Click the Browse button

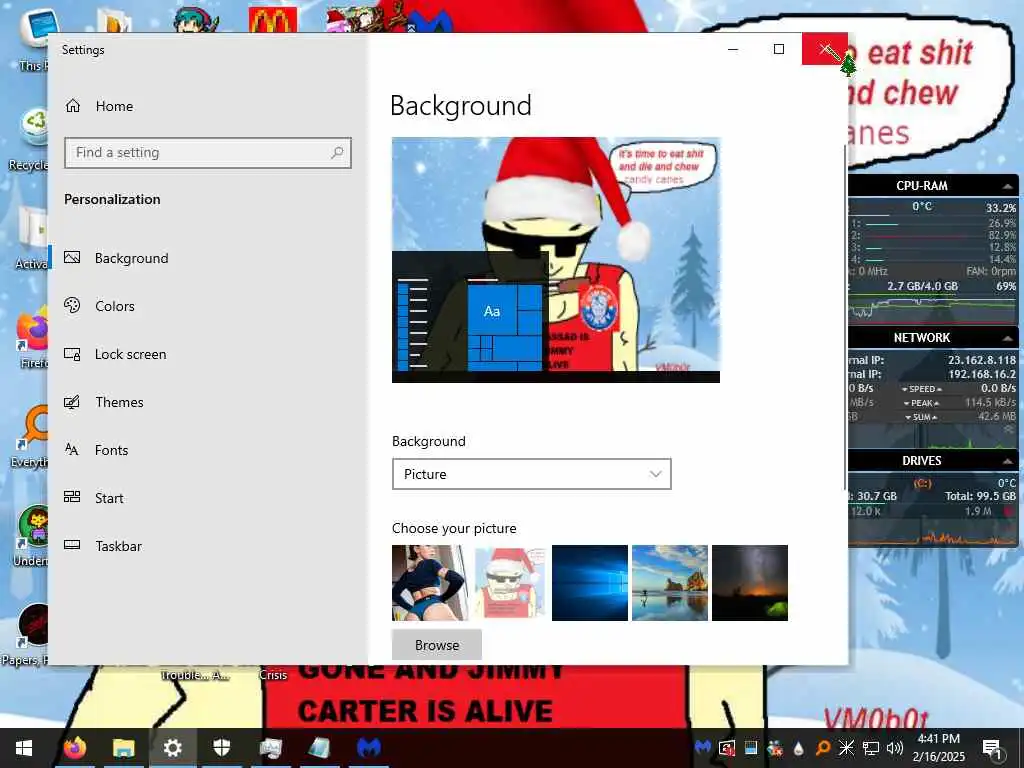[x=437, y=645]
